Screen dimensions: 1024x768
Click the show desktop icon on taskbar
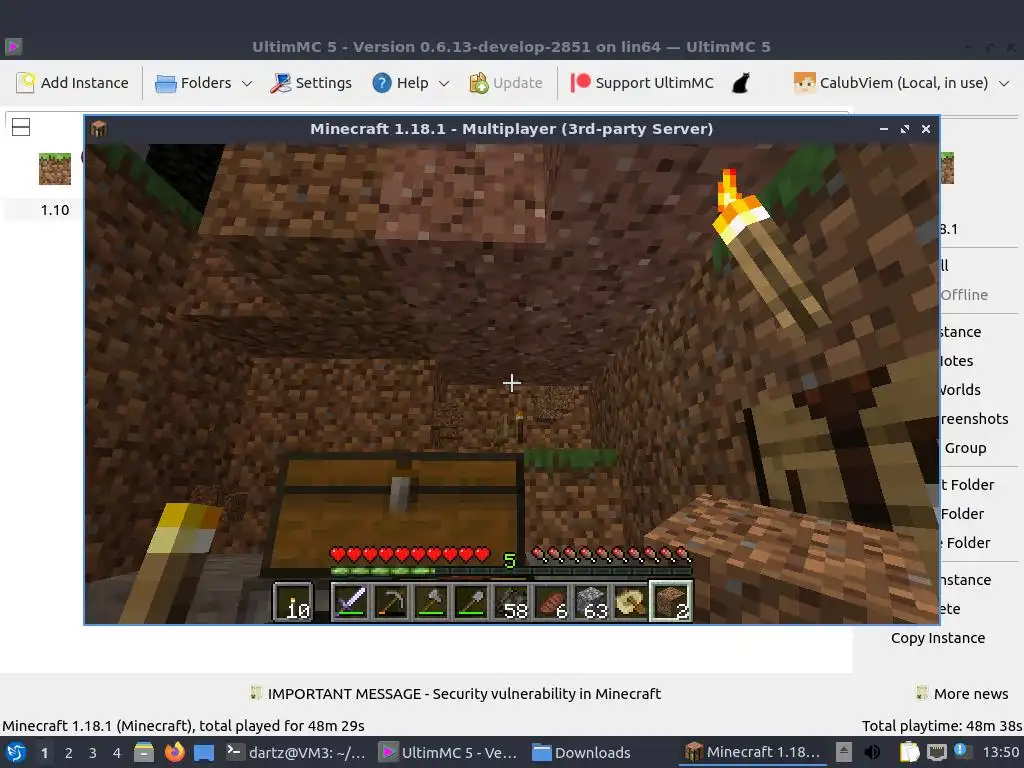pos(204,752)
